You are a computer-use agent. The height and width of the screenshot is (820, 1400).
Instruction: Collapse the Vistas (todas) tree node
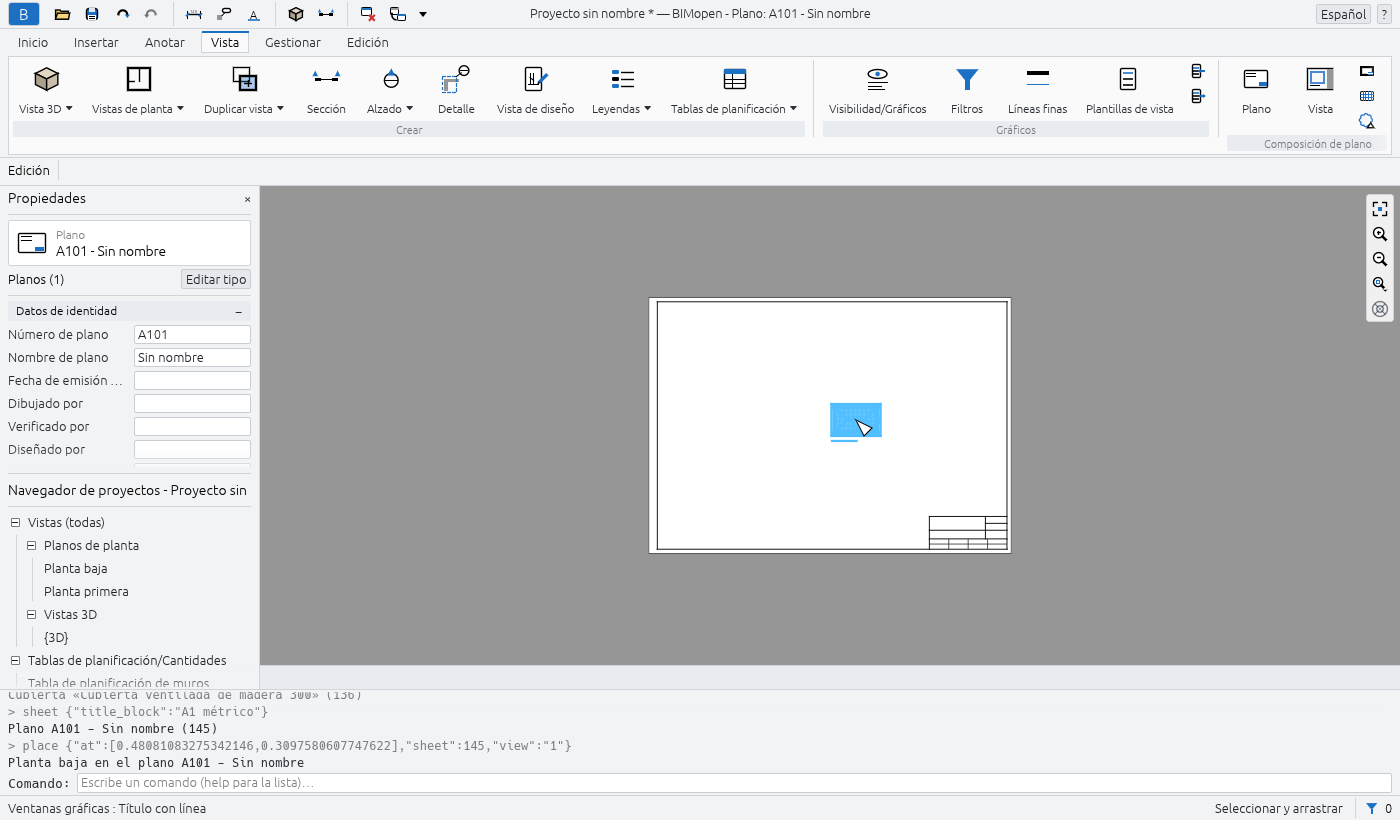tap(15, 522)
